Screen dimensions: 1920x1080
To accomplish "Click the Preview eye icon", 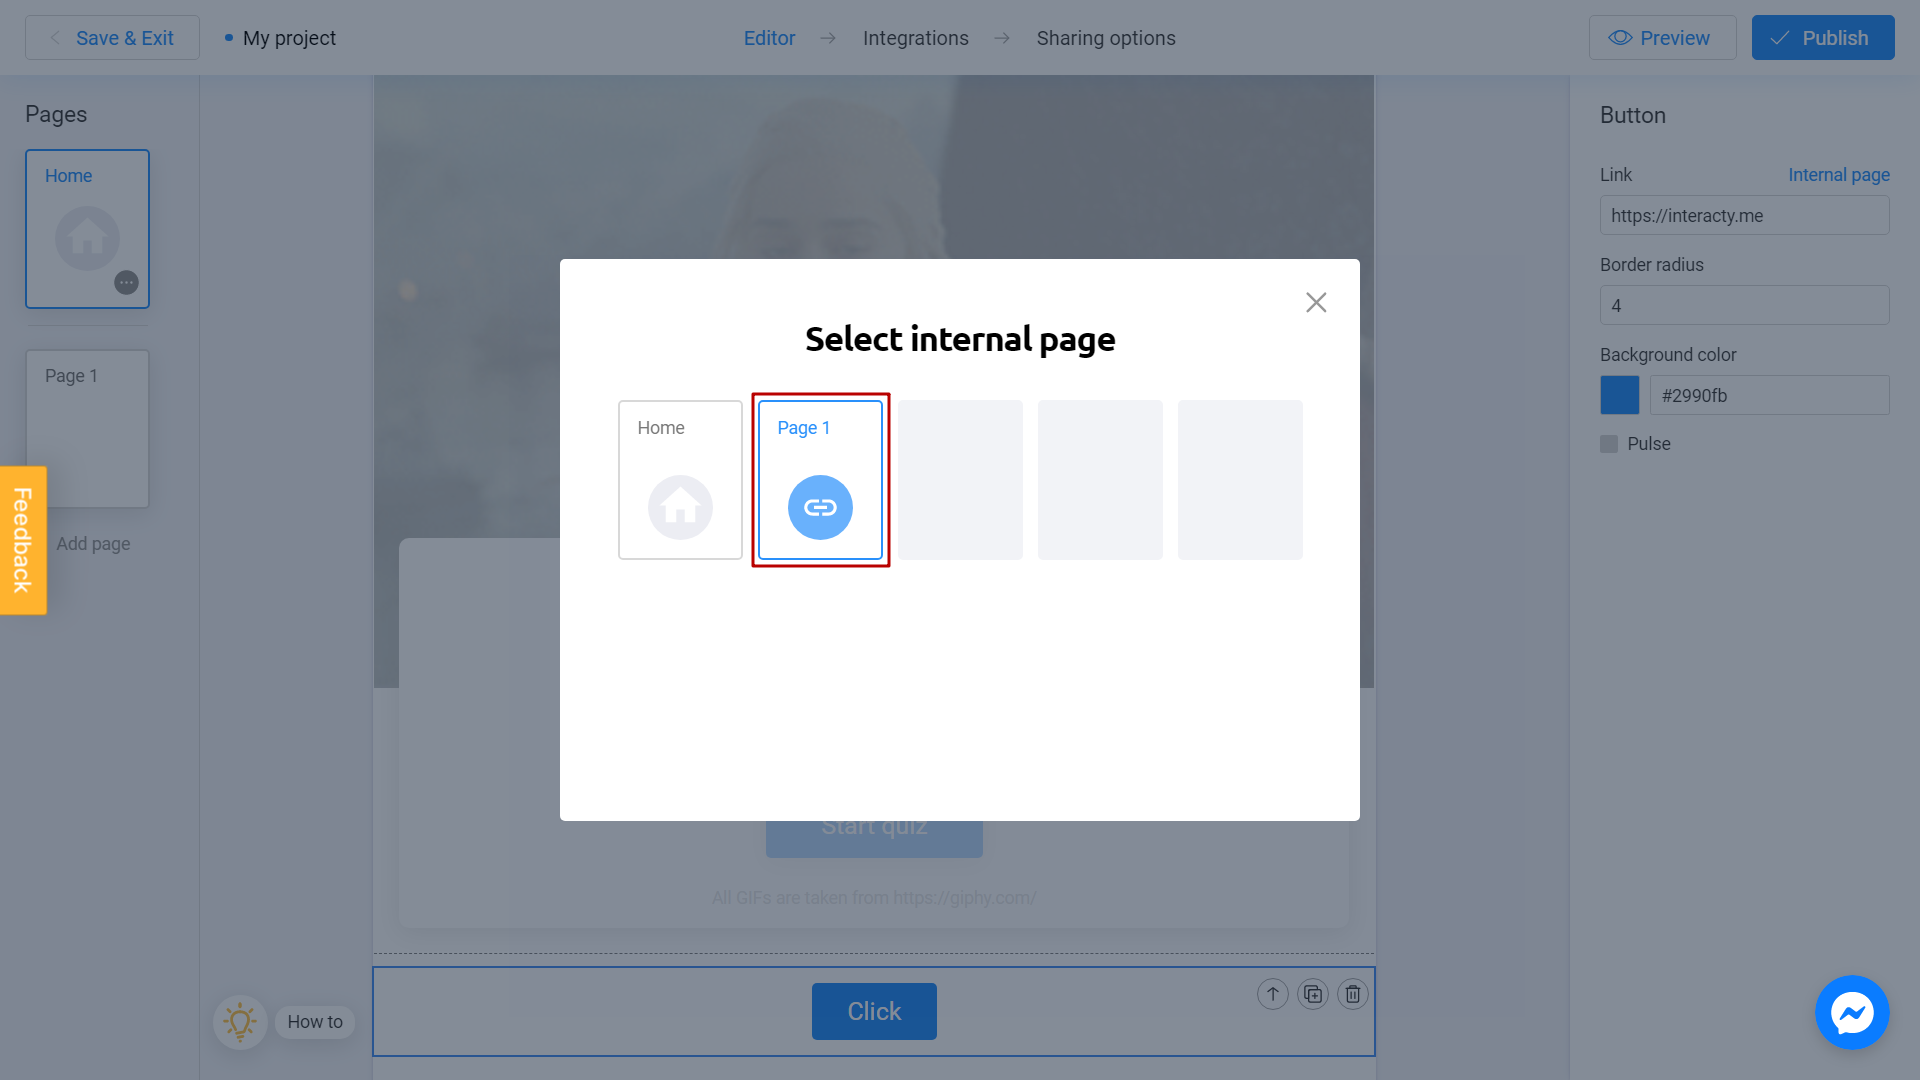I will tap(1618, 38).
